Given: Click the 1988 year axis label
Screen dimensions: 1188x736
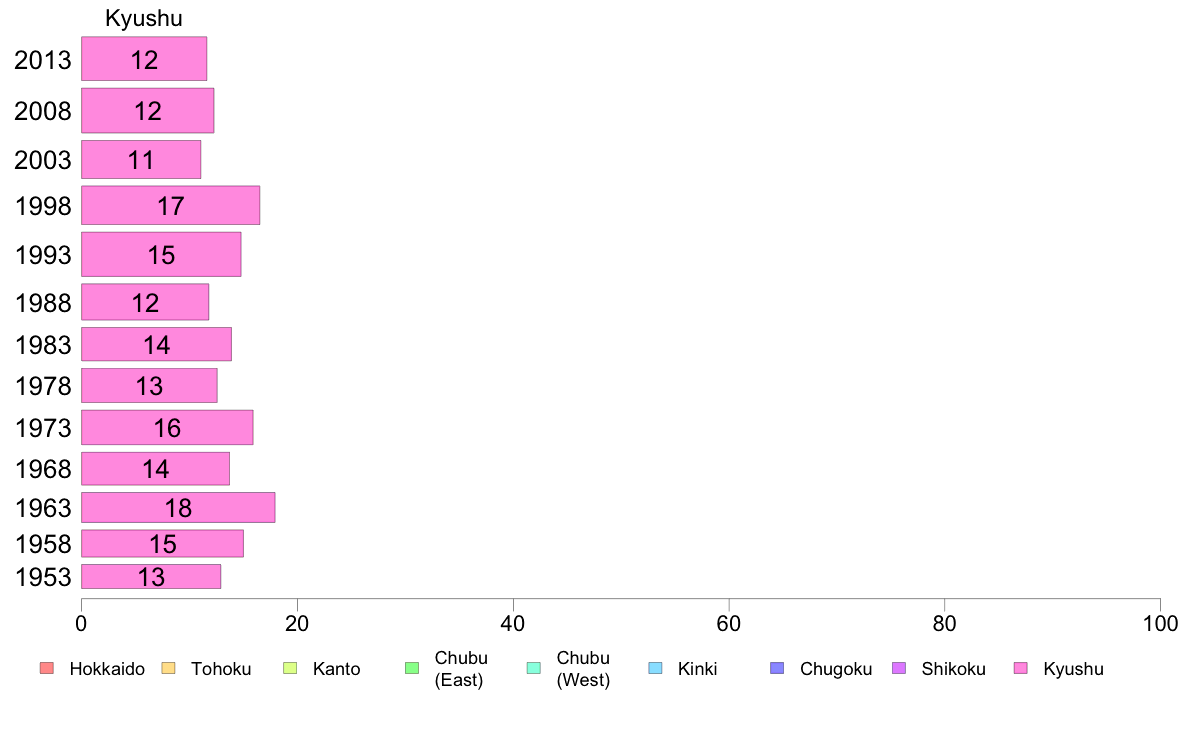Looking at the screenshot, I should (43, 302).
